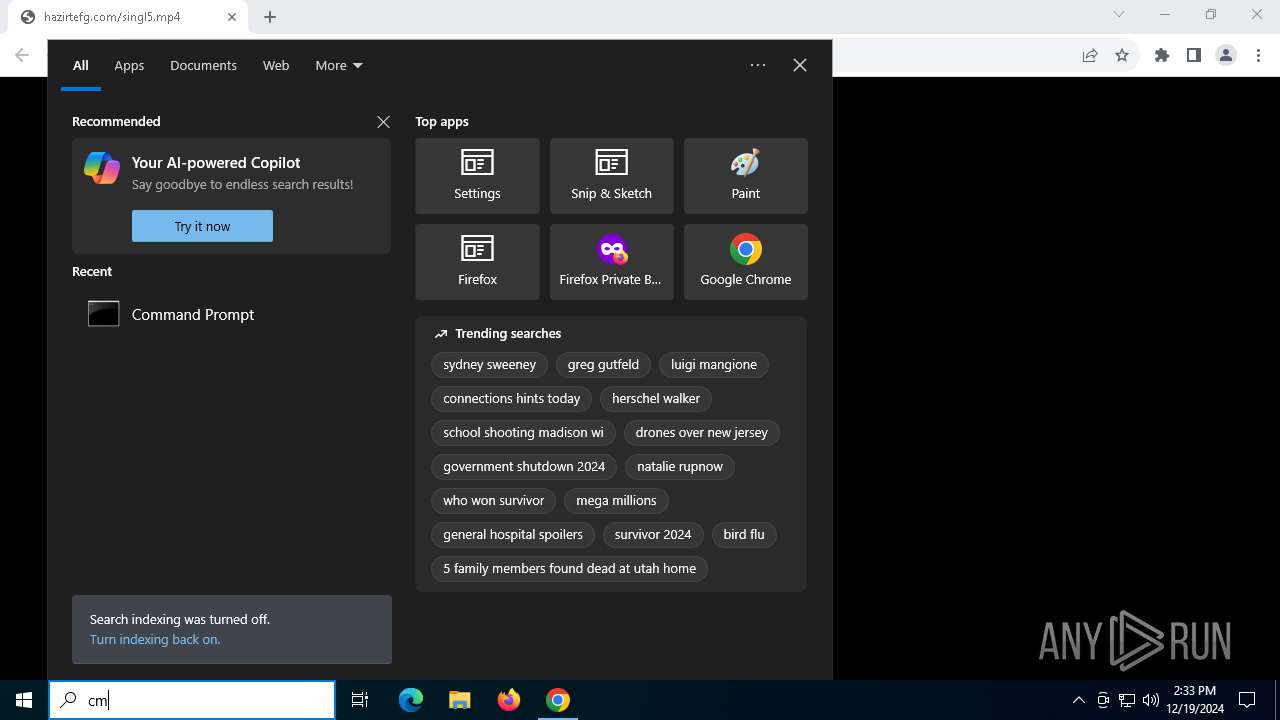Launch Google Chrome tile in Top apps

pyautogui.click(x=745, y=262)
